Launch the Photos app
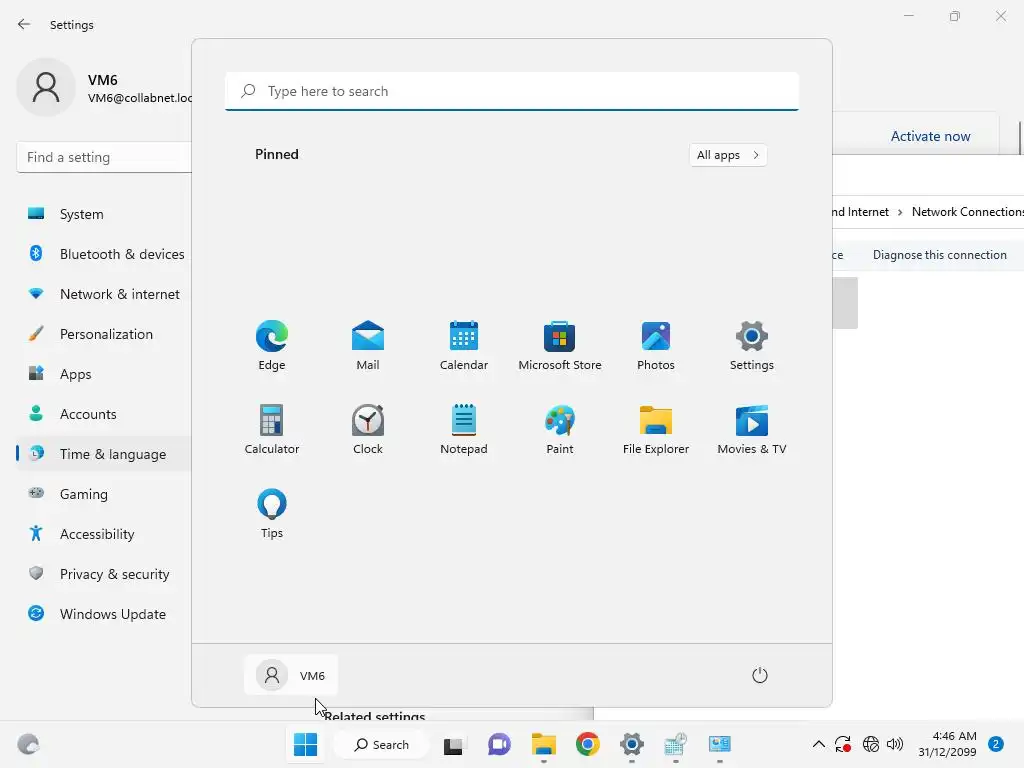The image size is (1024, 768). click(656, 345)
